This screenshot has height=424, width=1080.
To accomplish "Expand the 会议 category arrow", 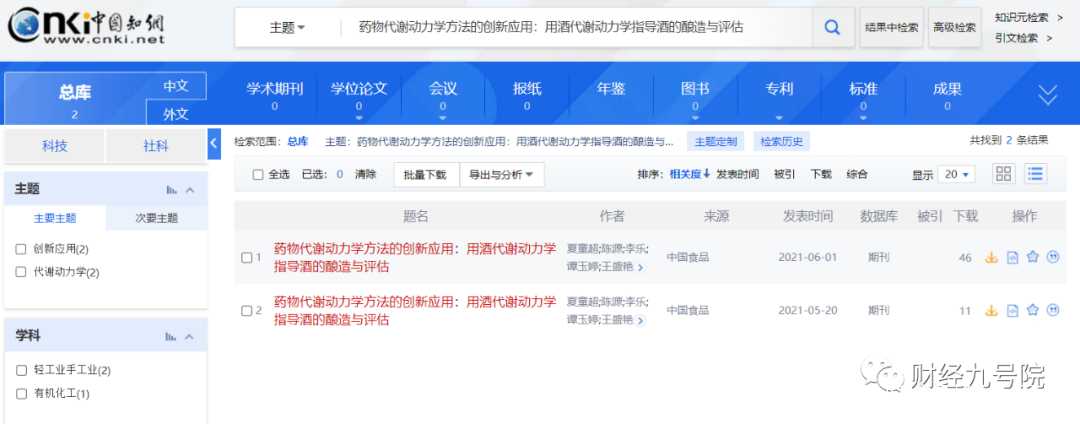I will pyautogui.click(x=443, y=118).
